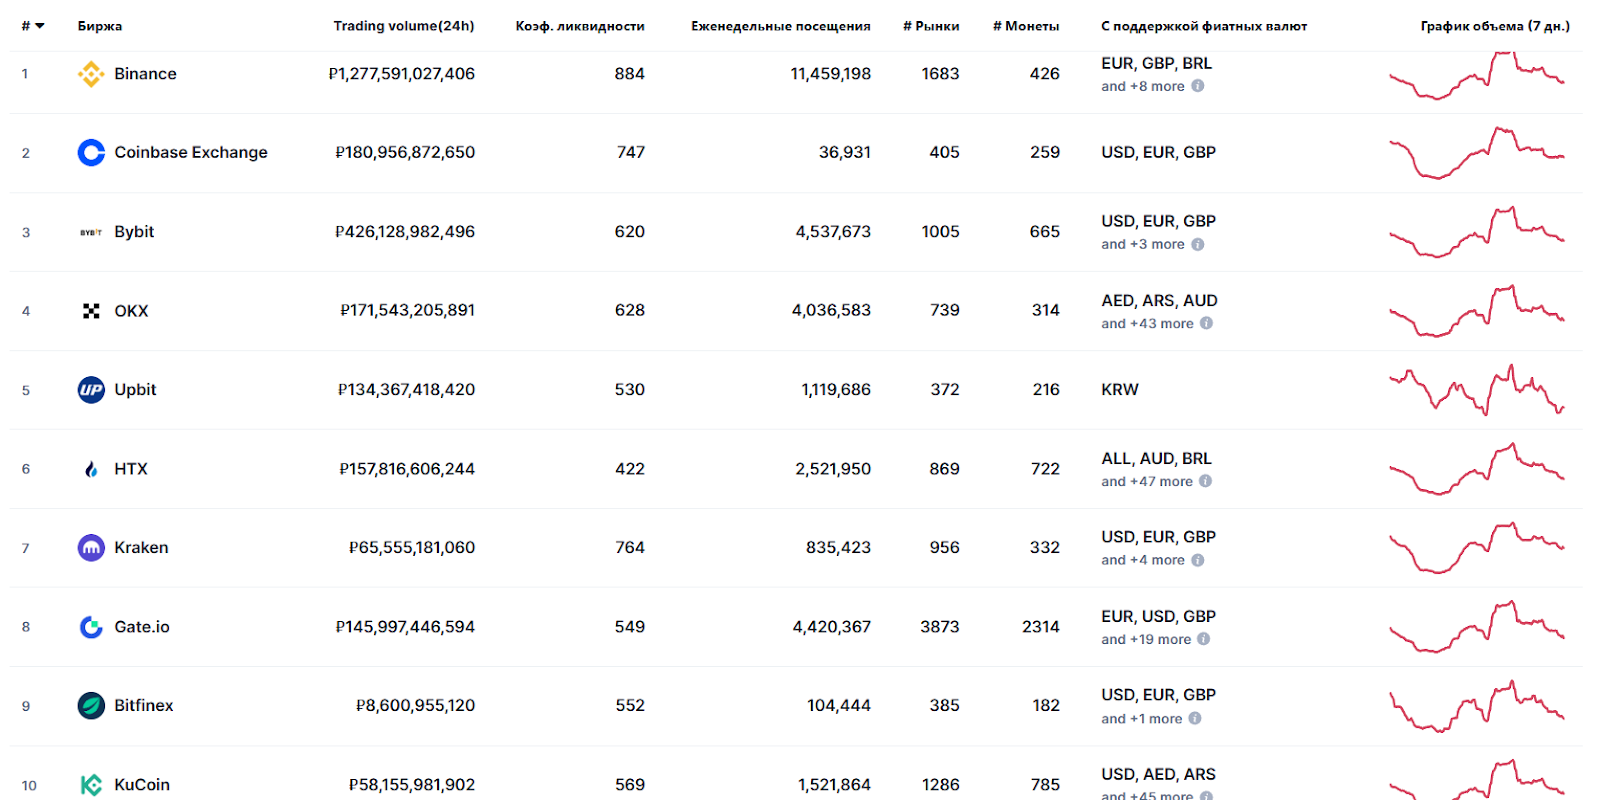Open the Kraken exchange link

point(141,548)
